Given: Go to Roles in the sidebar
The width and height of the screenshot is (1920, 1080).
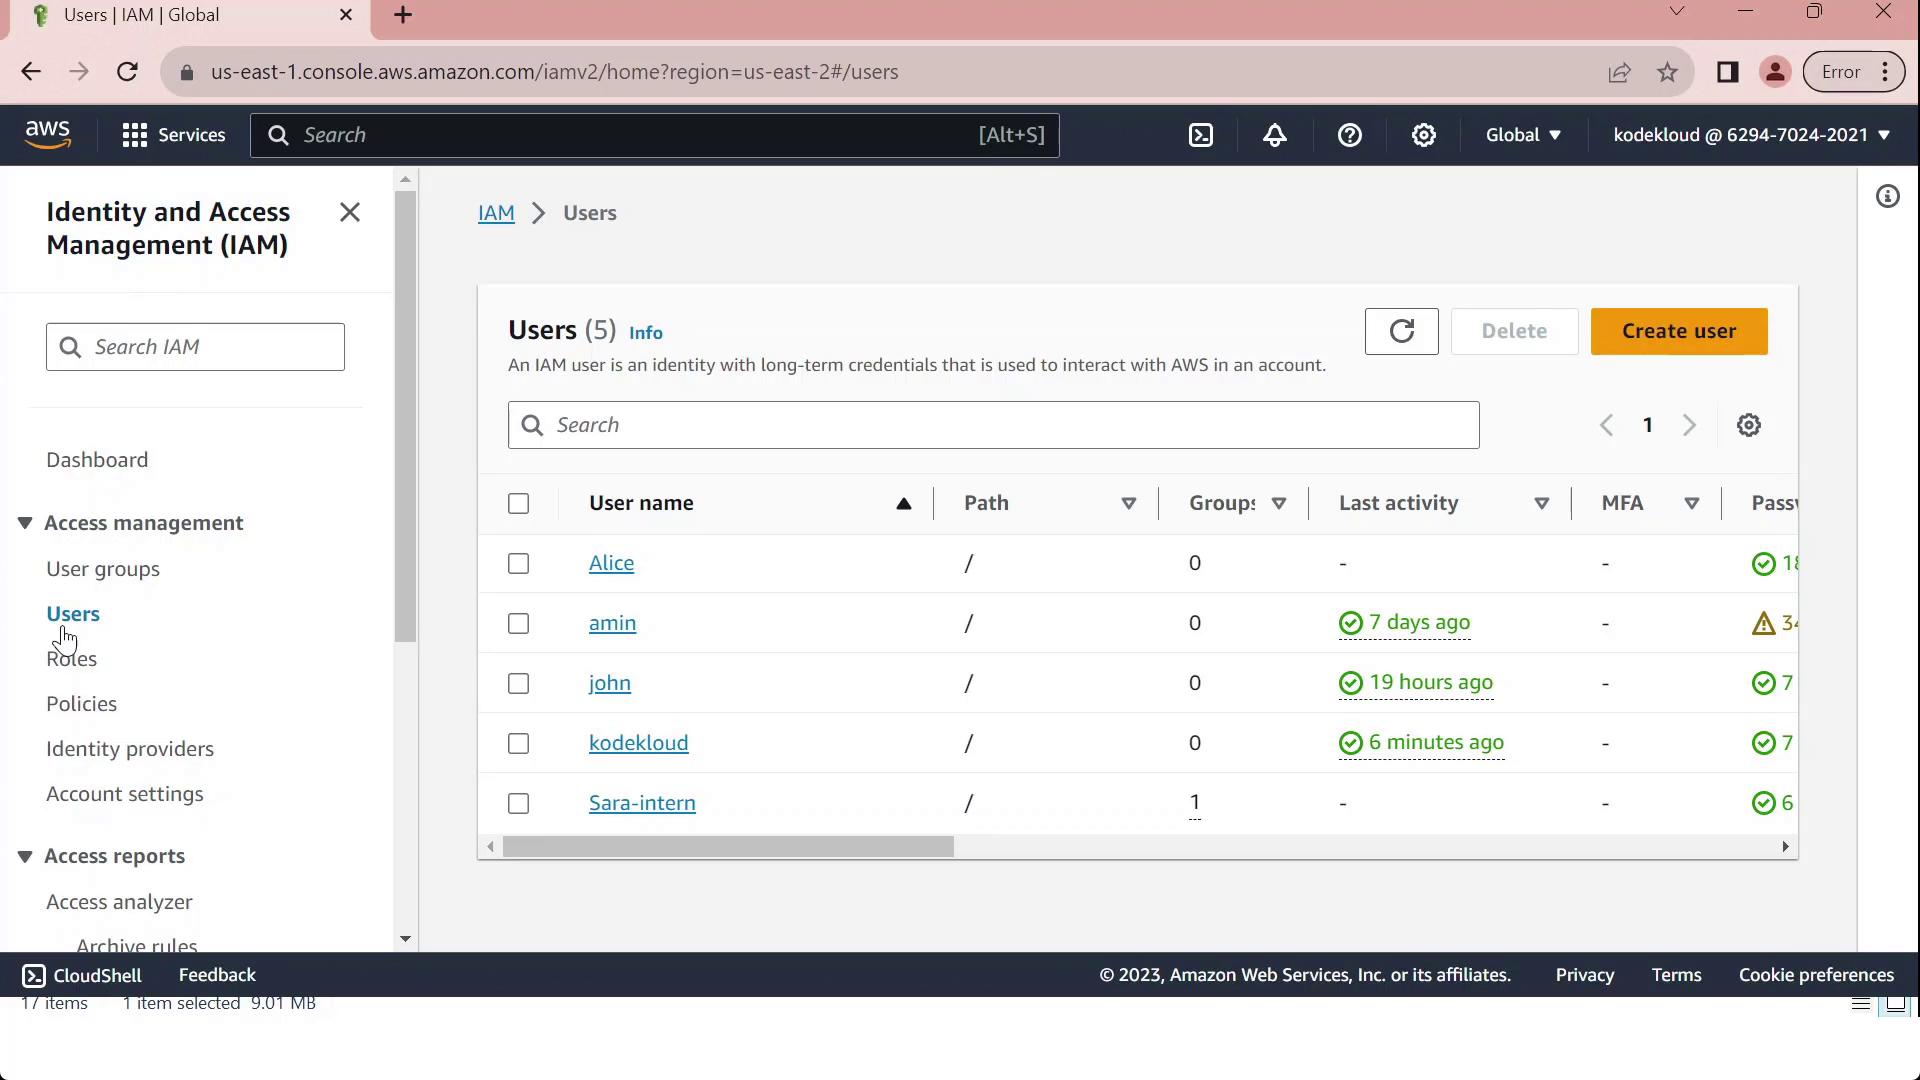Looking at the screenshot, I should [71, 659].
